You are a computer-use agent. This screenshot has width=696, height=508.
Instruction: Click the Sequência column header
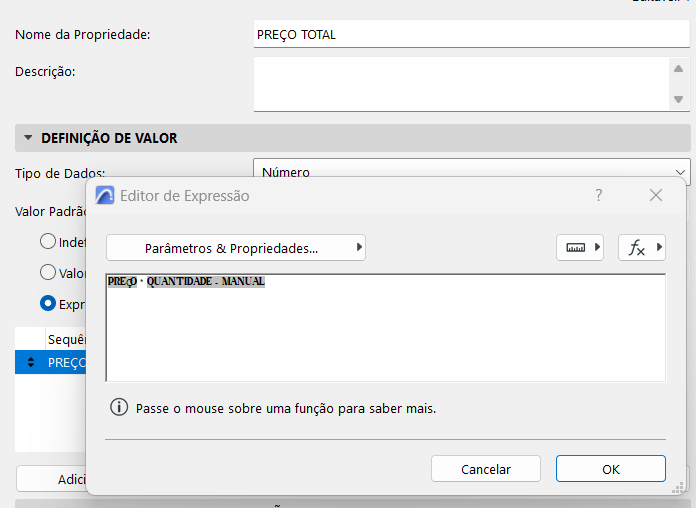[x=67, y=340]
